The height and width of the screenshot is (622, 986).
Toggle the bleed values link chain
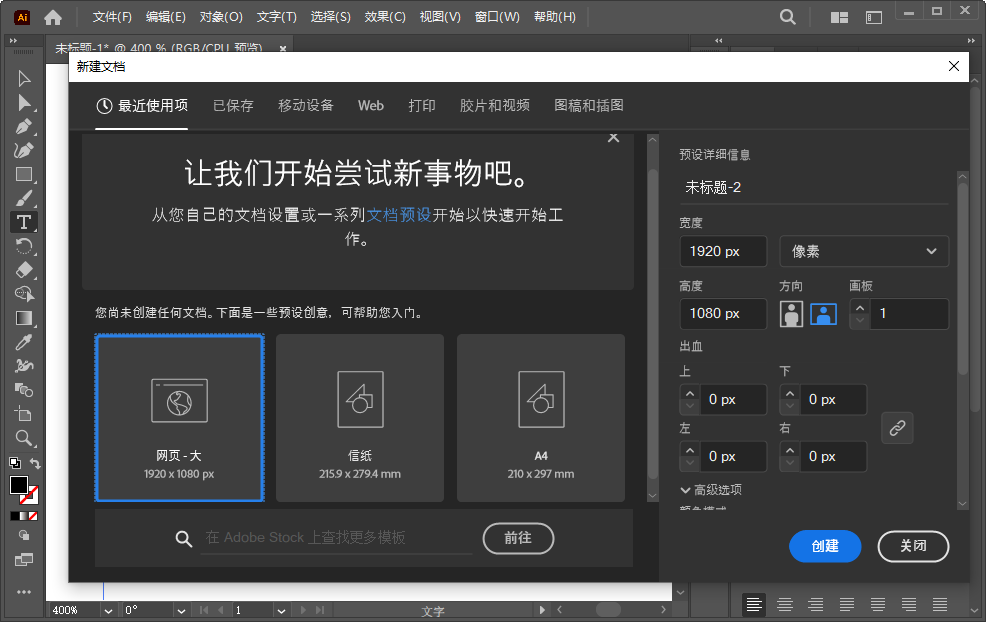(897, 427)
